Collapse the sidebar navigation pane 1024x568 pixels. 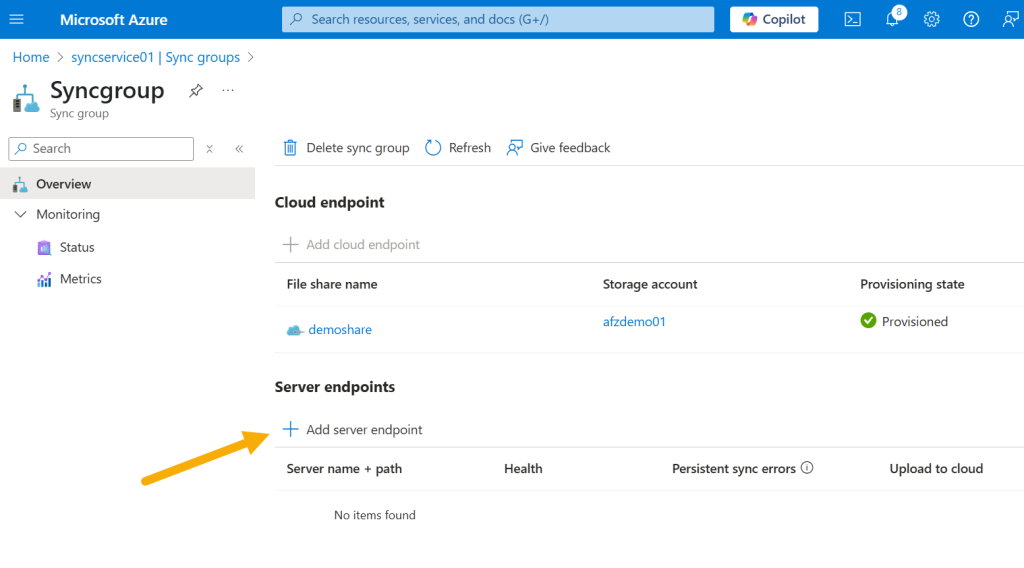click(239, 149)
